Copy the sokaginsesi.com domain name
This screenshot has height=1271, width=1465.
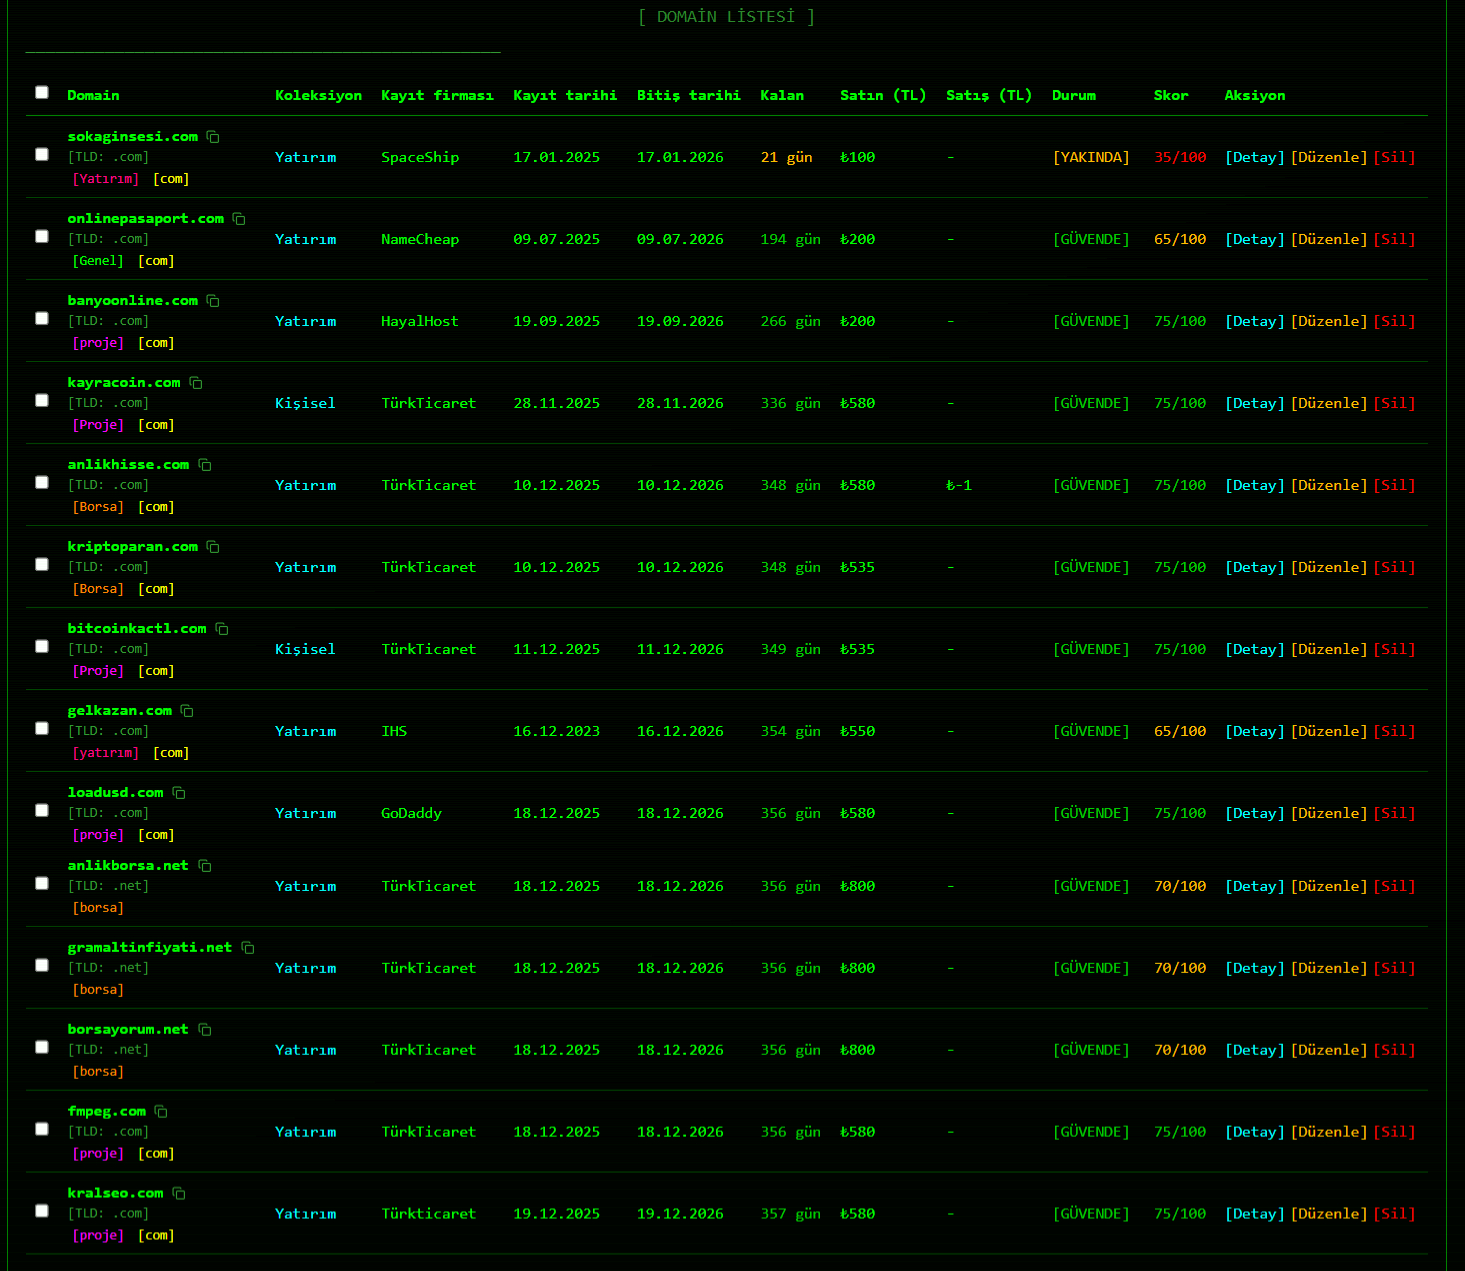(213, 137)
